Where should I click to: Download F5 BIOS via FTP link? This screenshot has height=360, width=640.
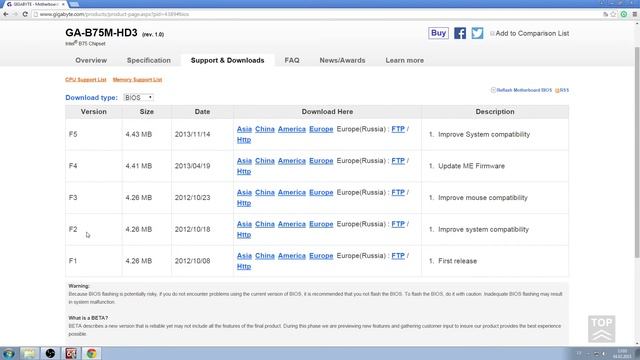click(x=398, y=129)
